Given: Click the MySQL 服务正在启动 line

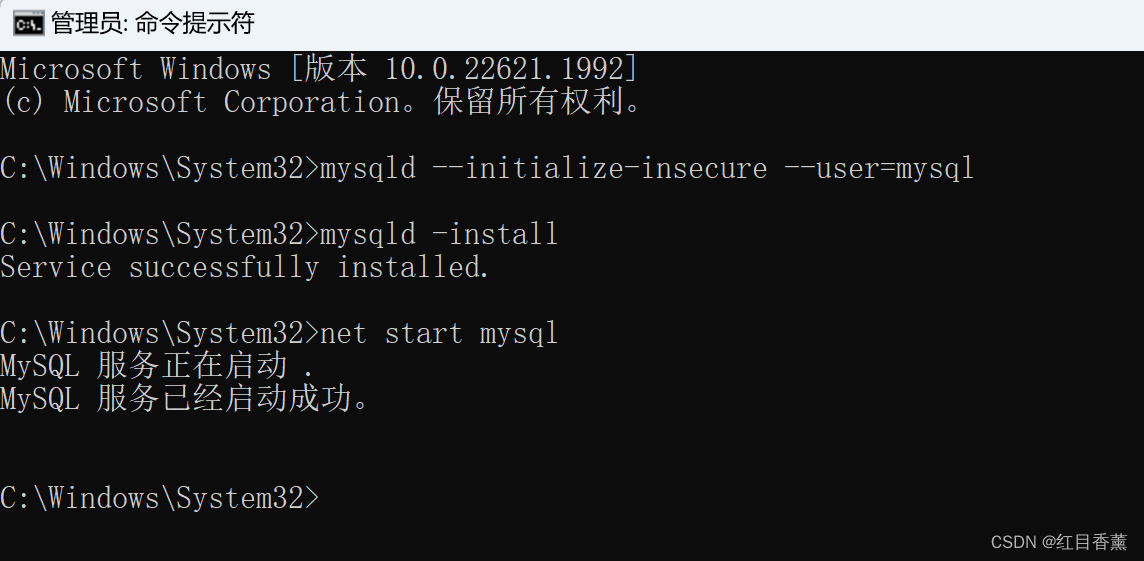Looking at the screenshot, I should pyautogui.click(x=157, y=366).
